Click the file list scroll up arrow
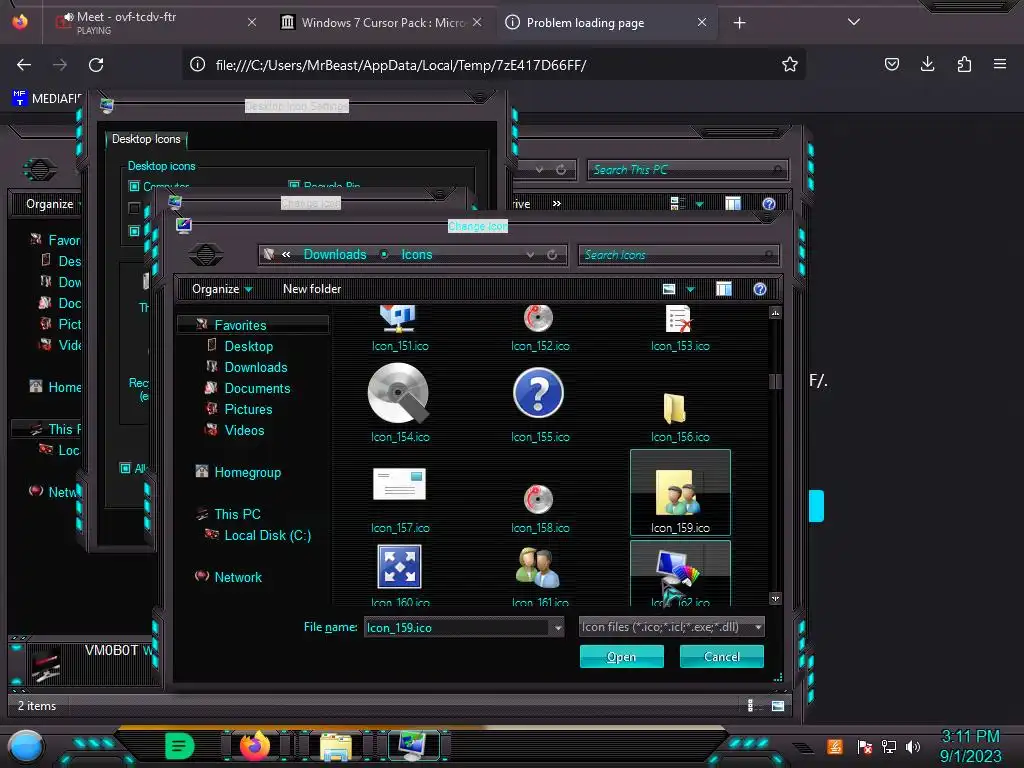This screenshot has height=768, width=1024. tap(775, 313)
